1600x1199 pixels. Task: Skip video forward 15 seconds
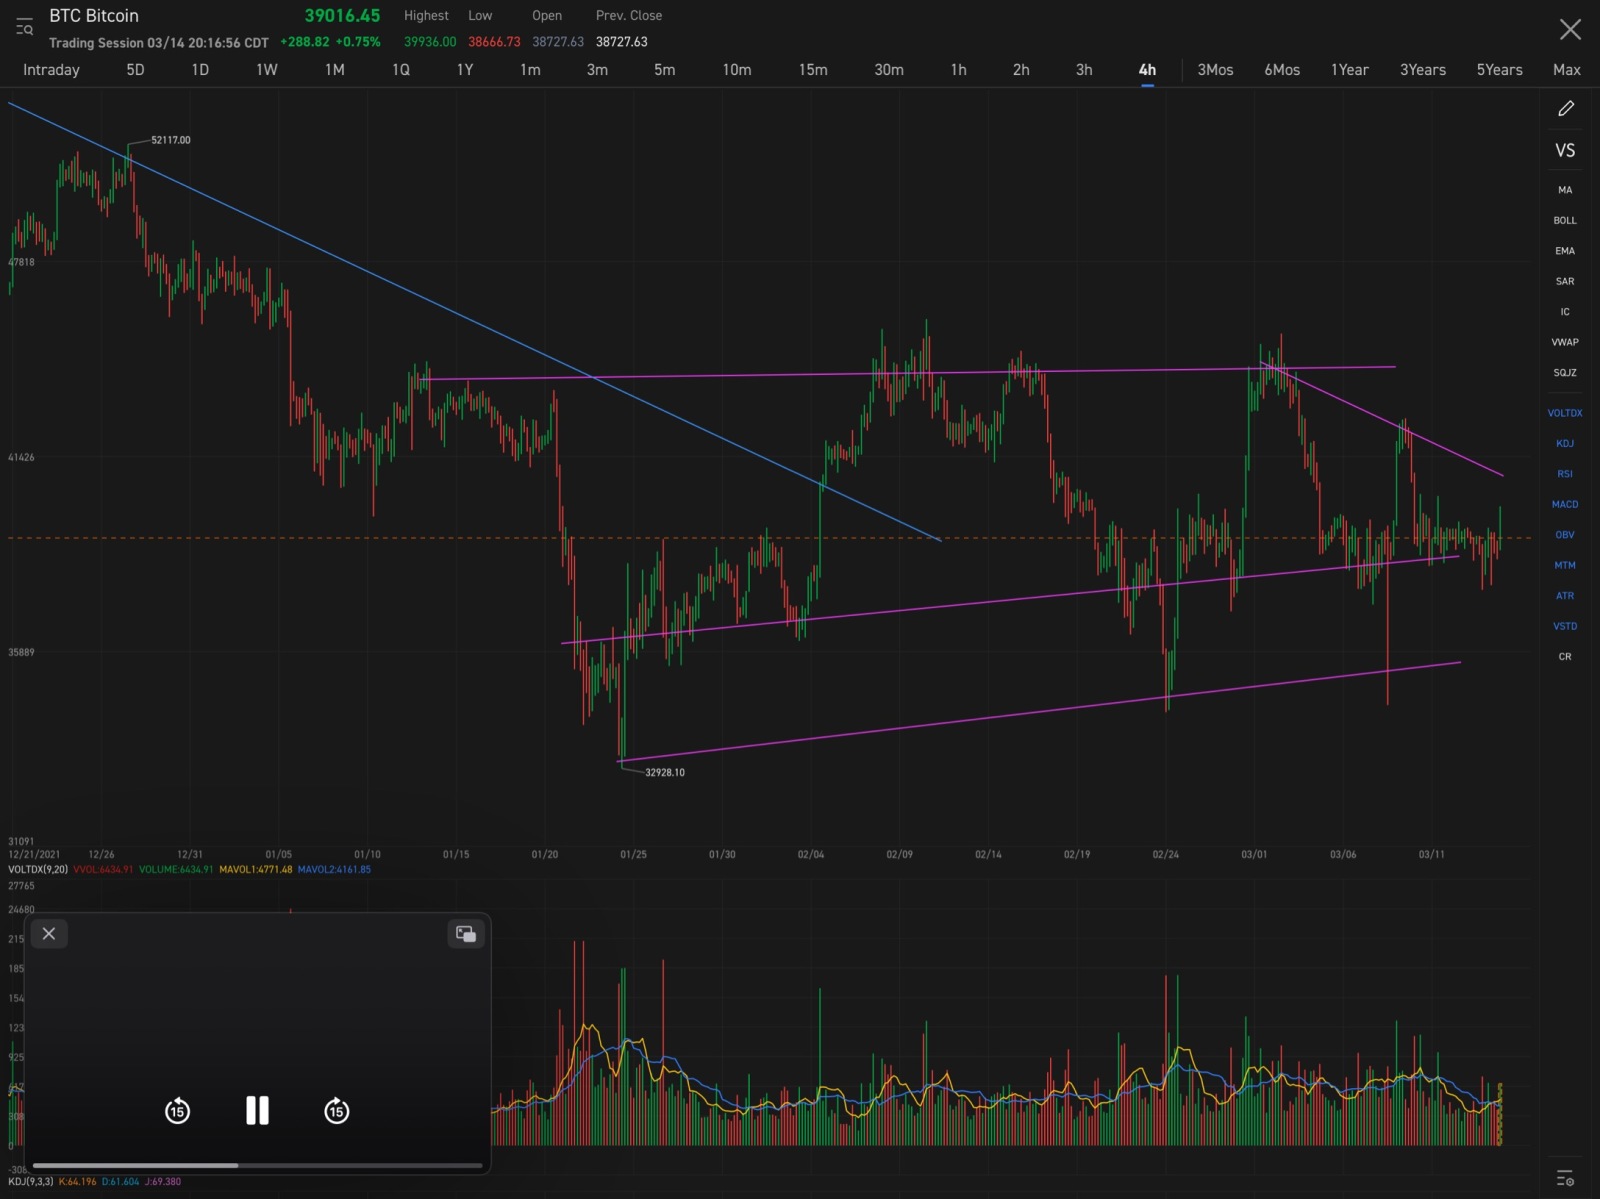click(337, 1111)
